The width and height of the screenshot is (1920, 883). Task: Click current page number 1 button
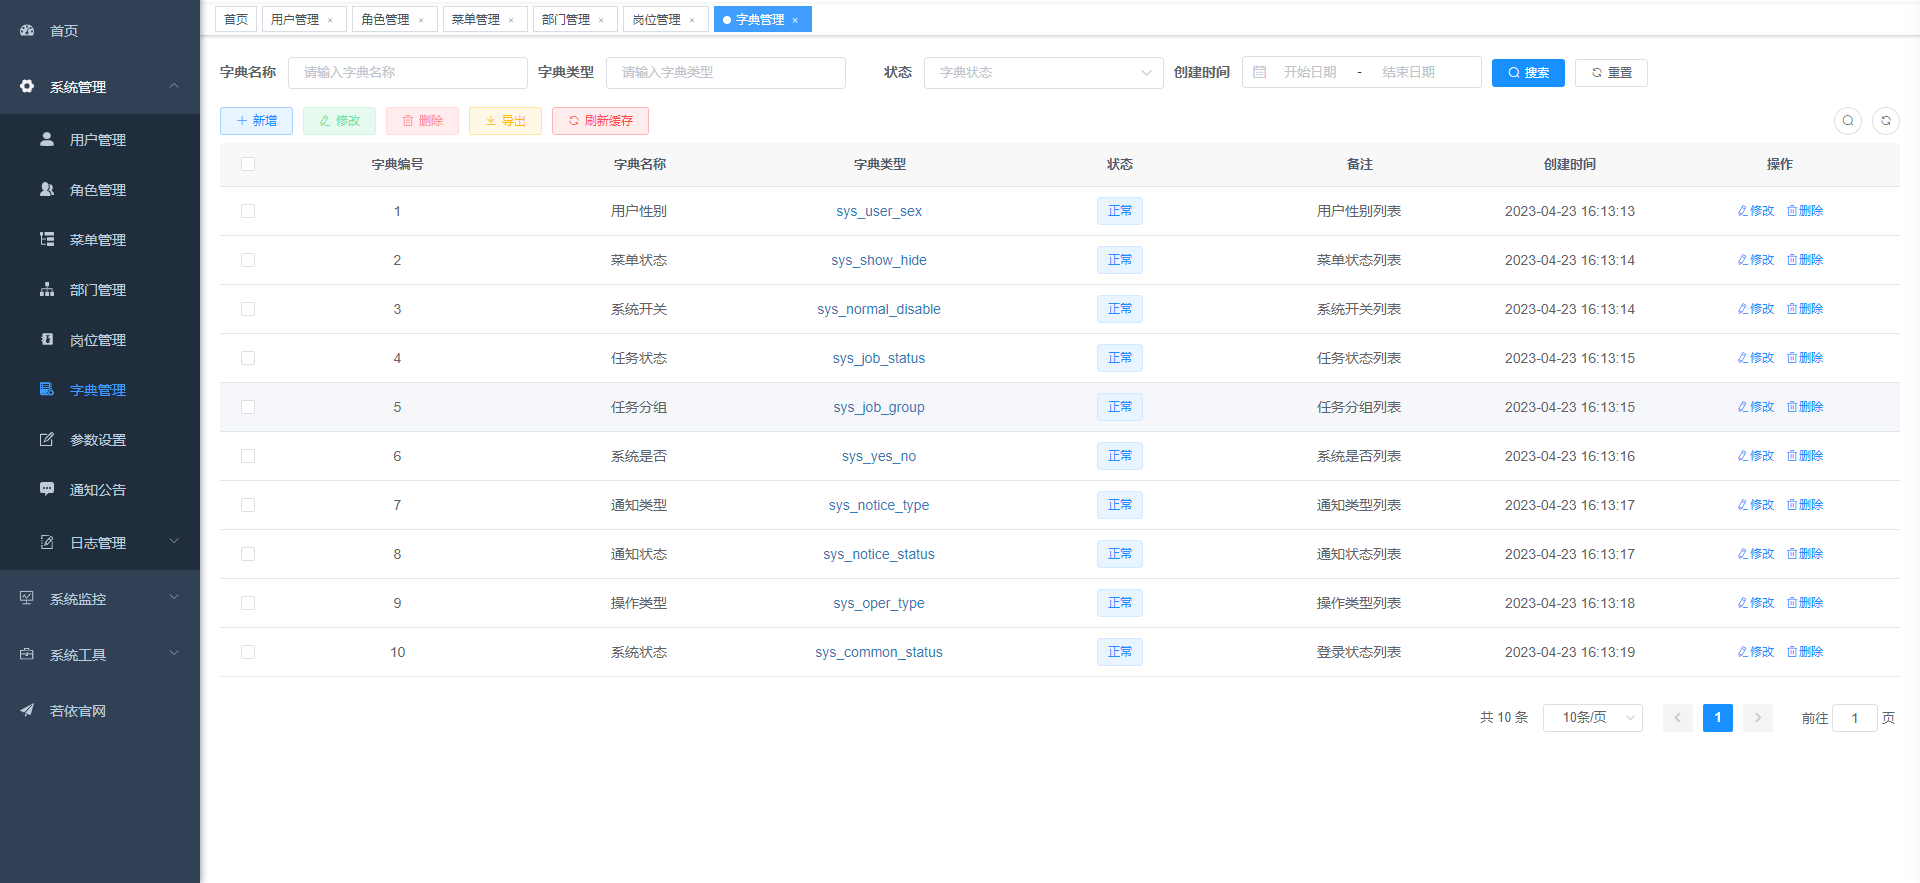coord(1718,718)
